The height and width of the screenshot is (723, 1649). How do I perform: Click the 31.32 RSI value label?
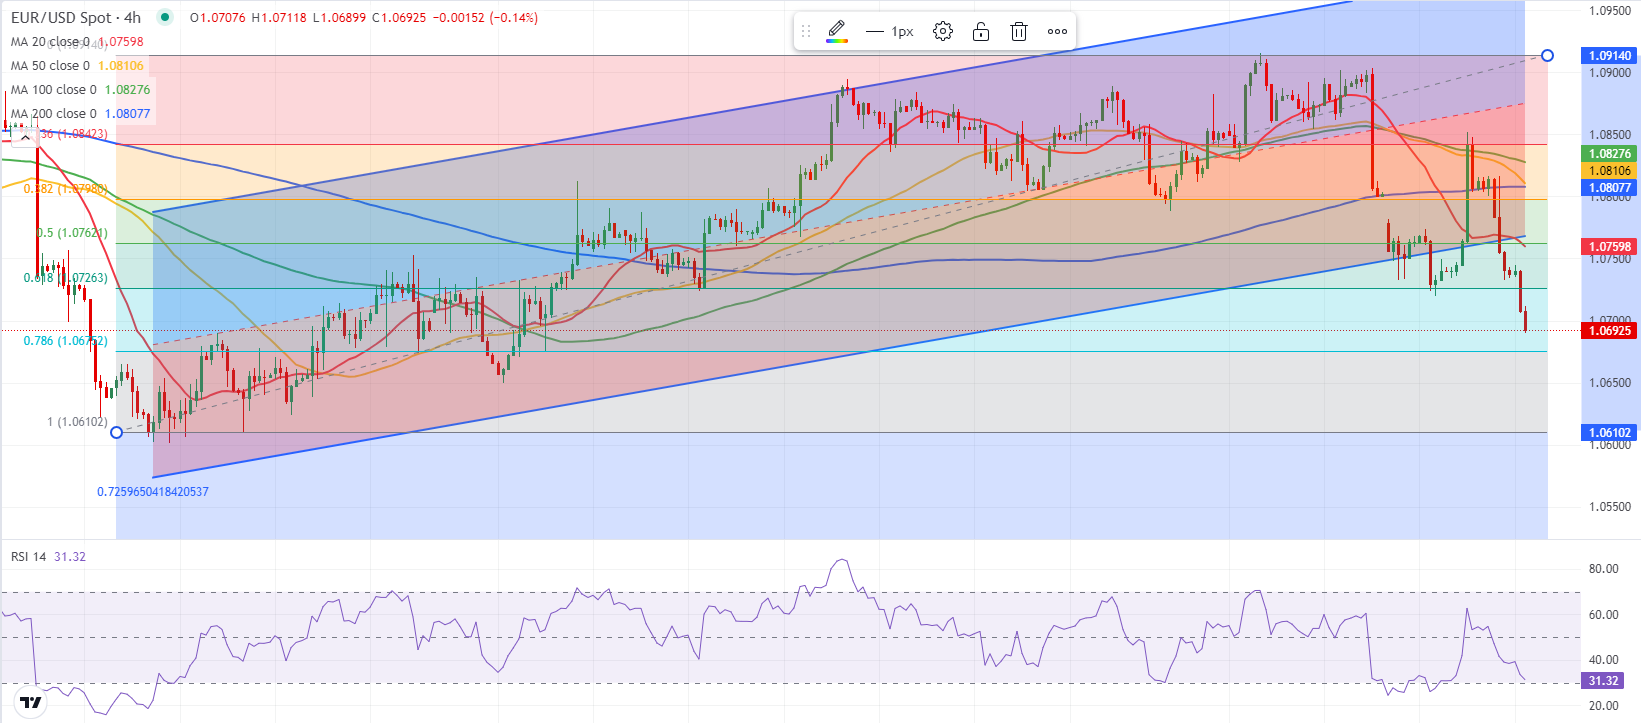click(x=1602, y=681)
